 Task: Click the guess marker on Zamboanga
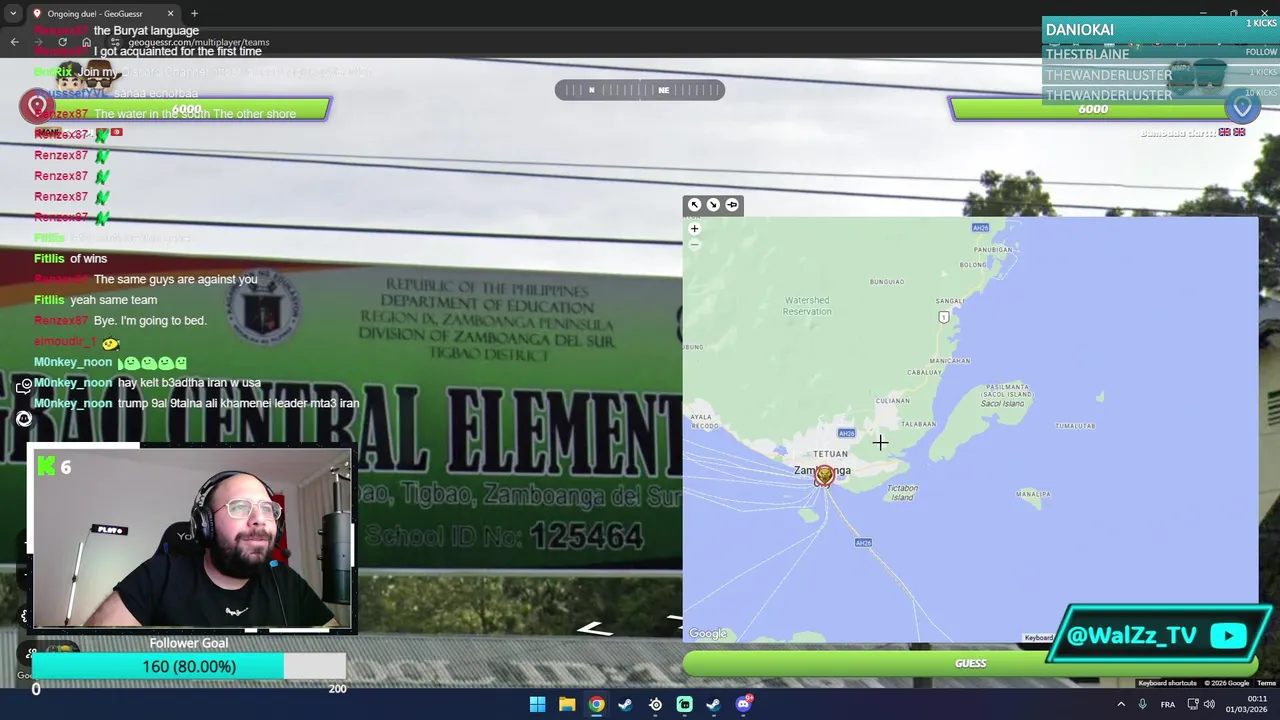pos(823,475)
